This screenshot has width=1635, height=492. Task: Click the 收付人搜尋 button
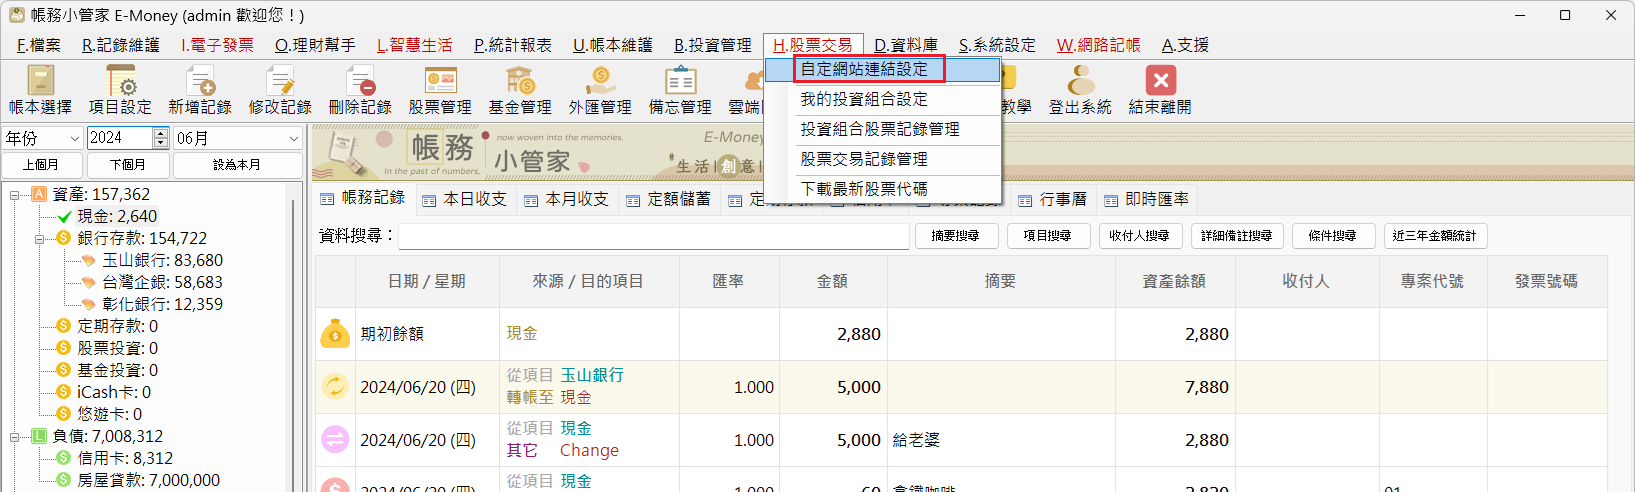click(x=1139, y=236)
